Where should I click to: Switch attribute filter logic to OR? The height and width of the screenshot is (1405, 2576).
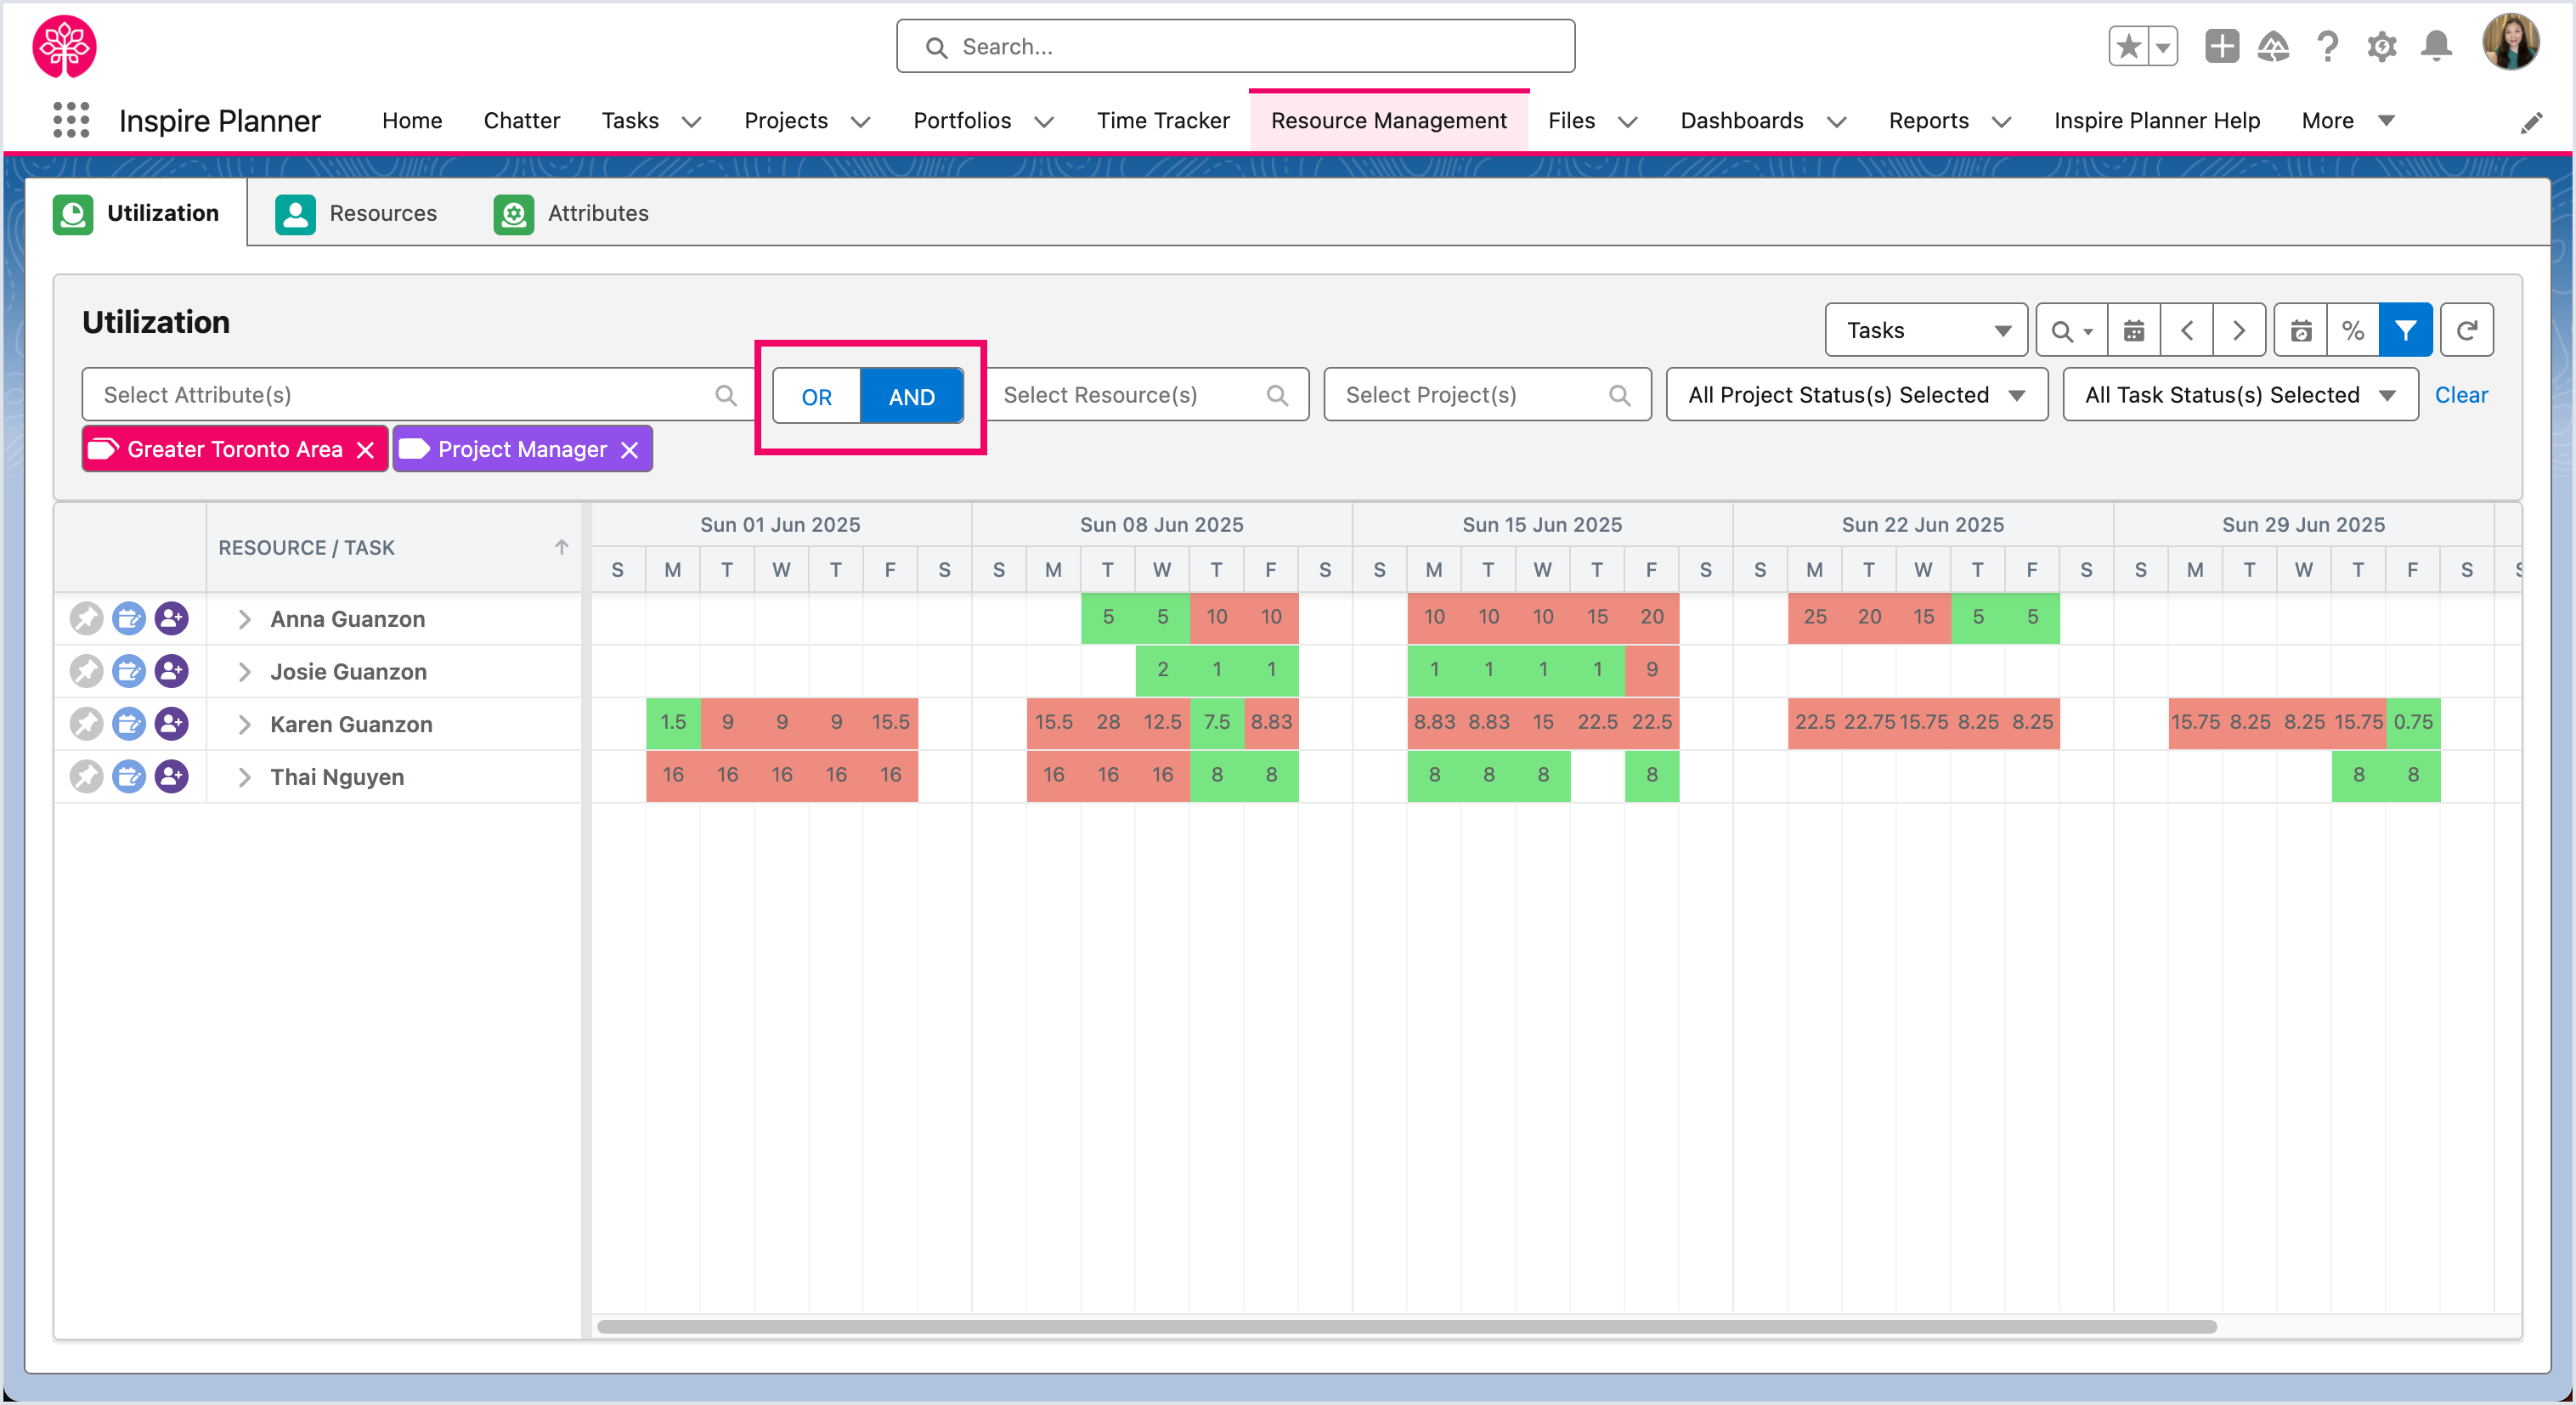point(817,397)
